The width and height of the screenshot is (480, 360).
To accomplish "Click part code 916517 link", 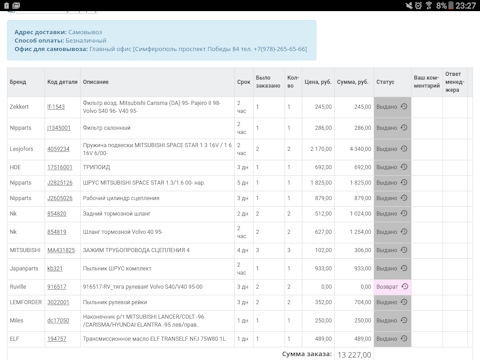I will [x=57, y=287].
